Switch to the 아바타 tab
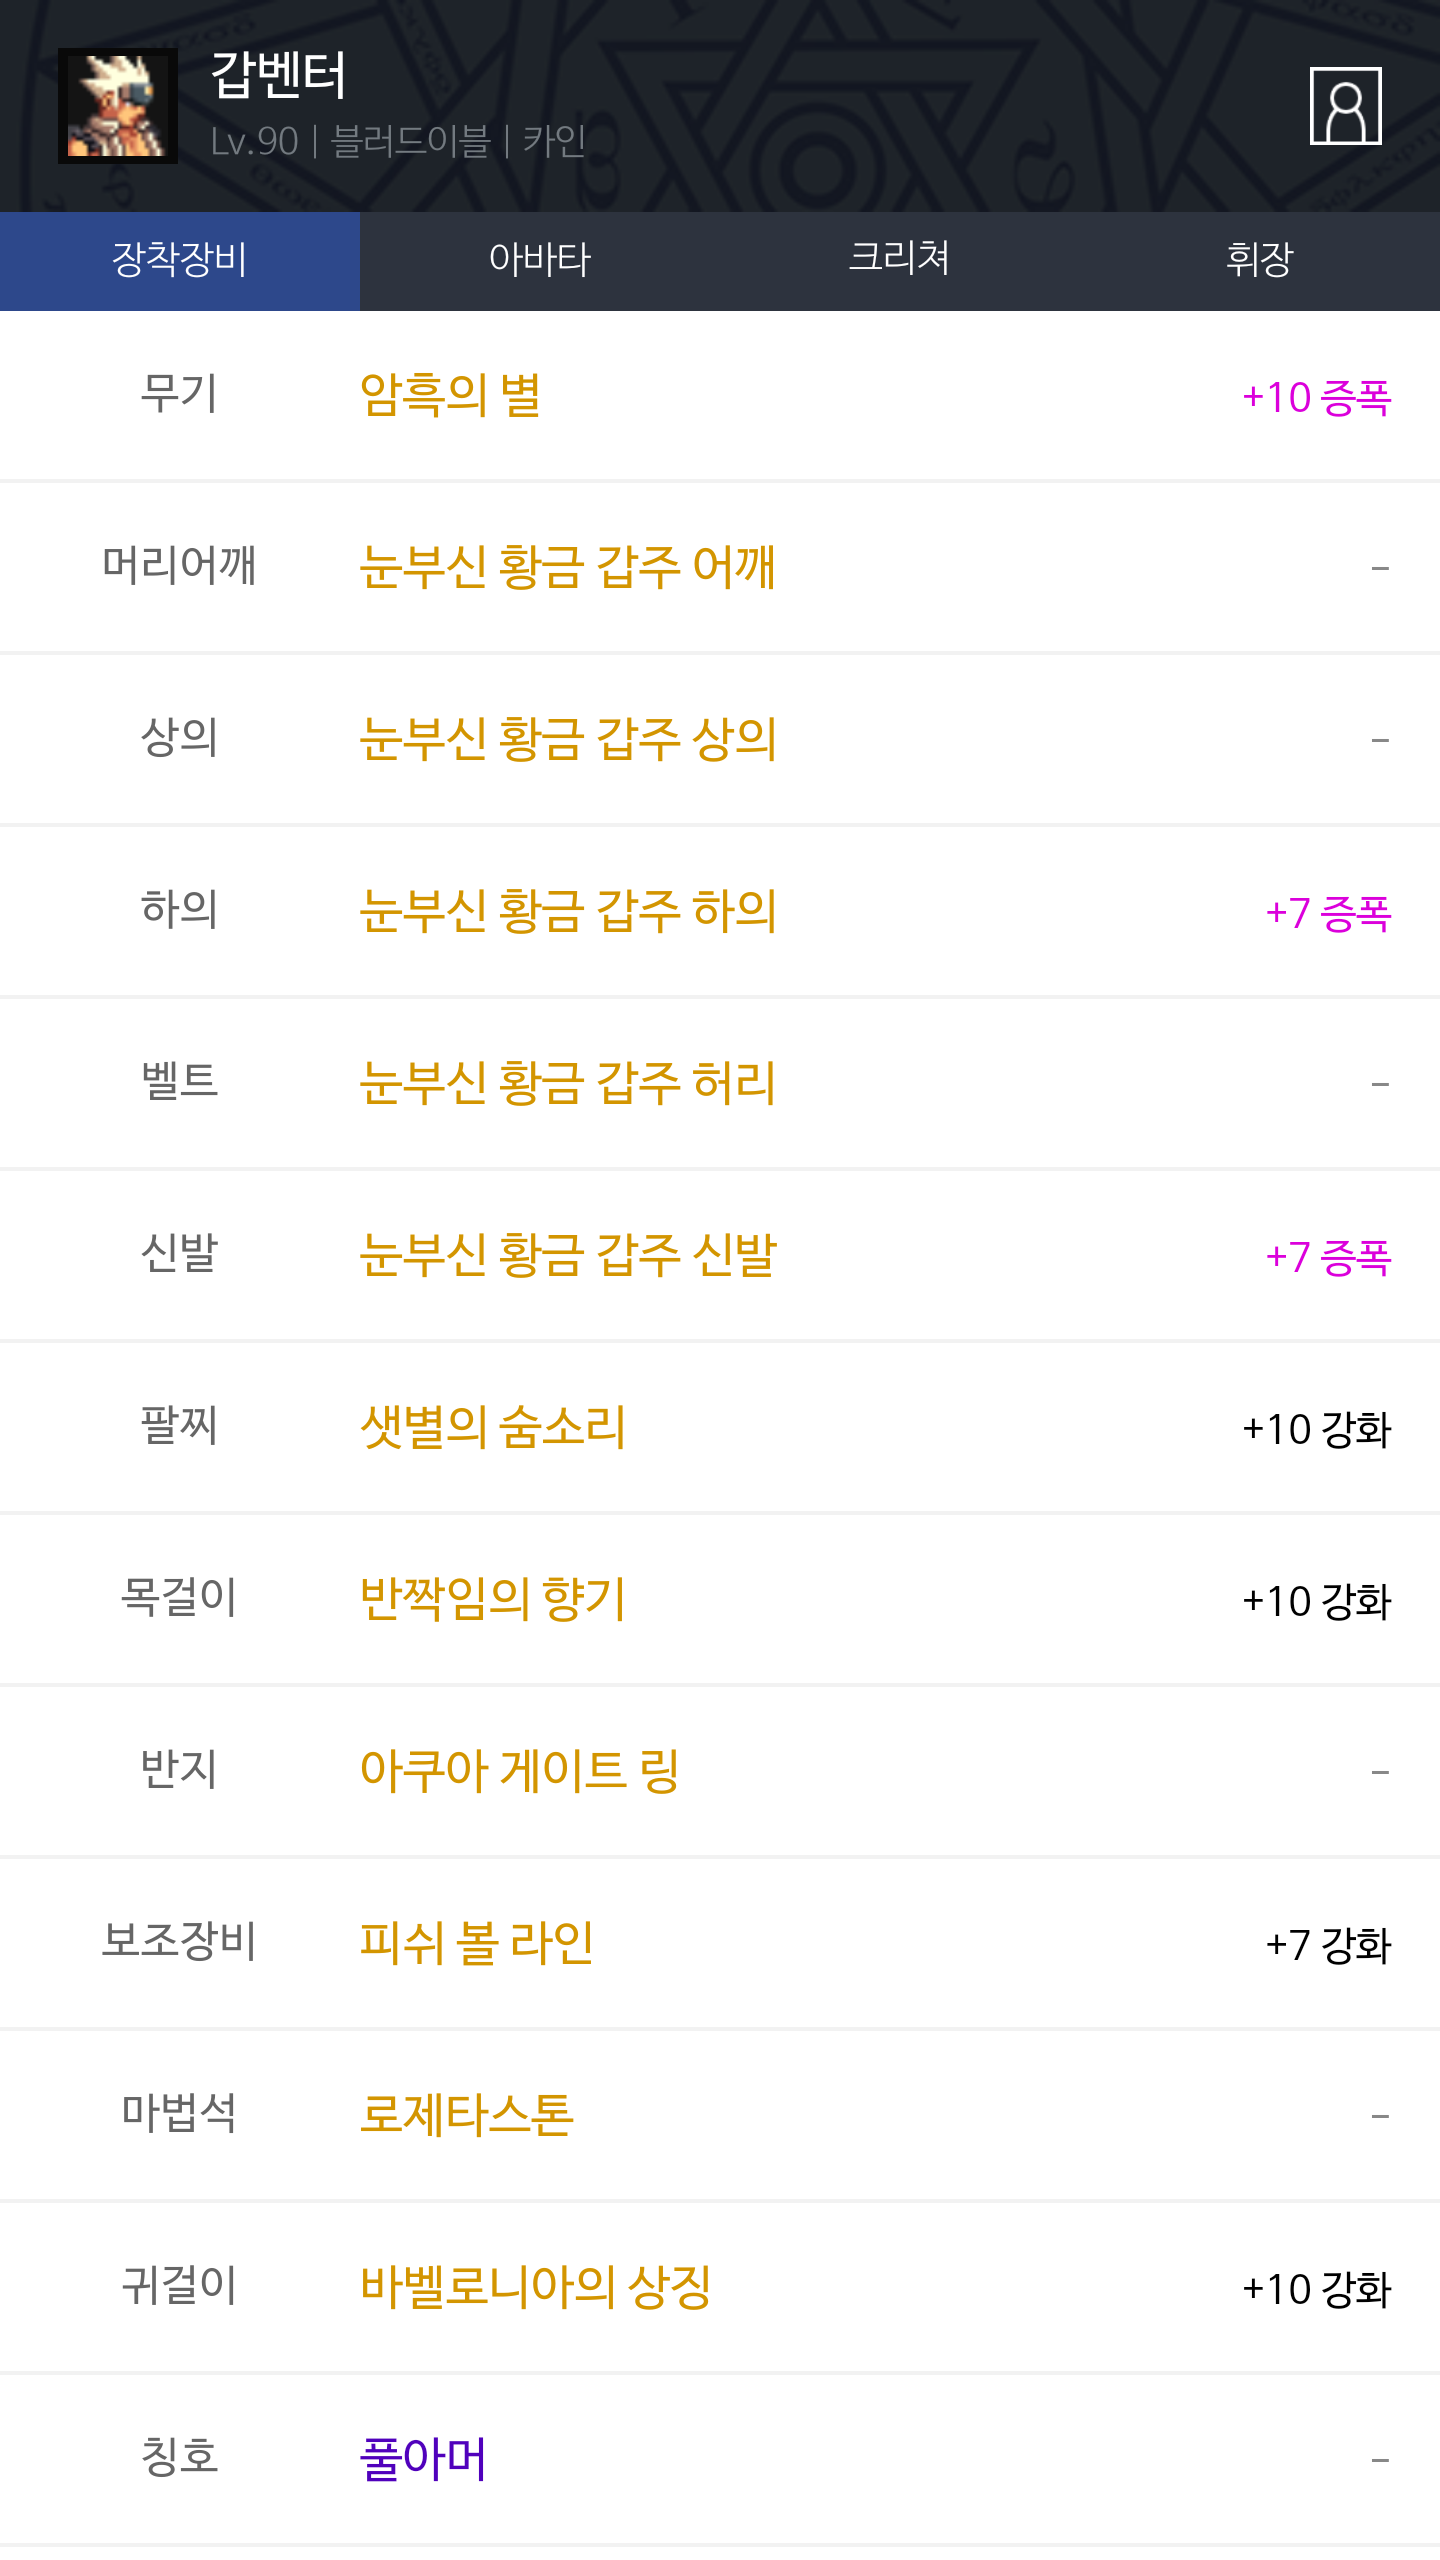The height and width of the screenshot is (2560, 1440). click(540, 260)
